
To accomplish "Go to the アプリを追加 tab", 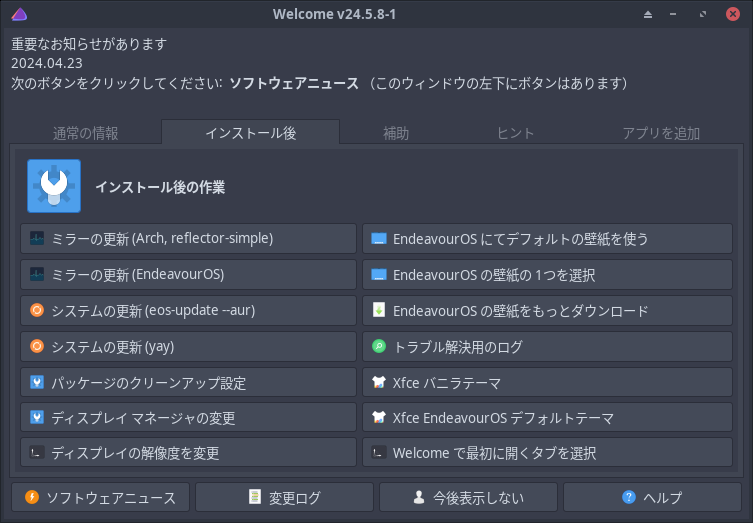I will (661, 133).
